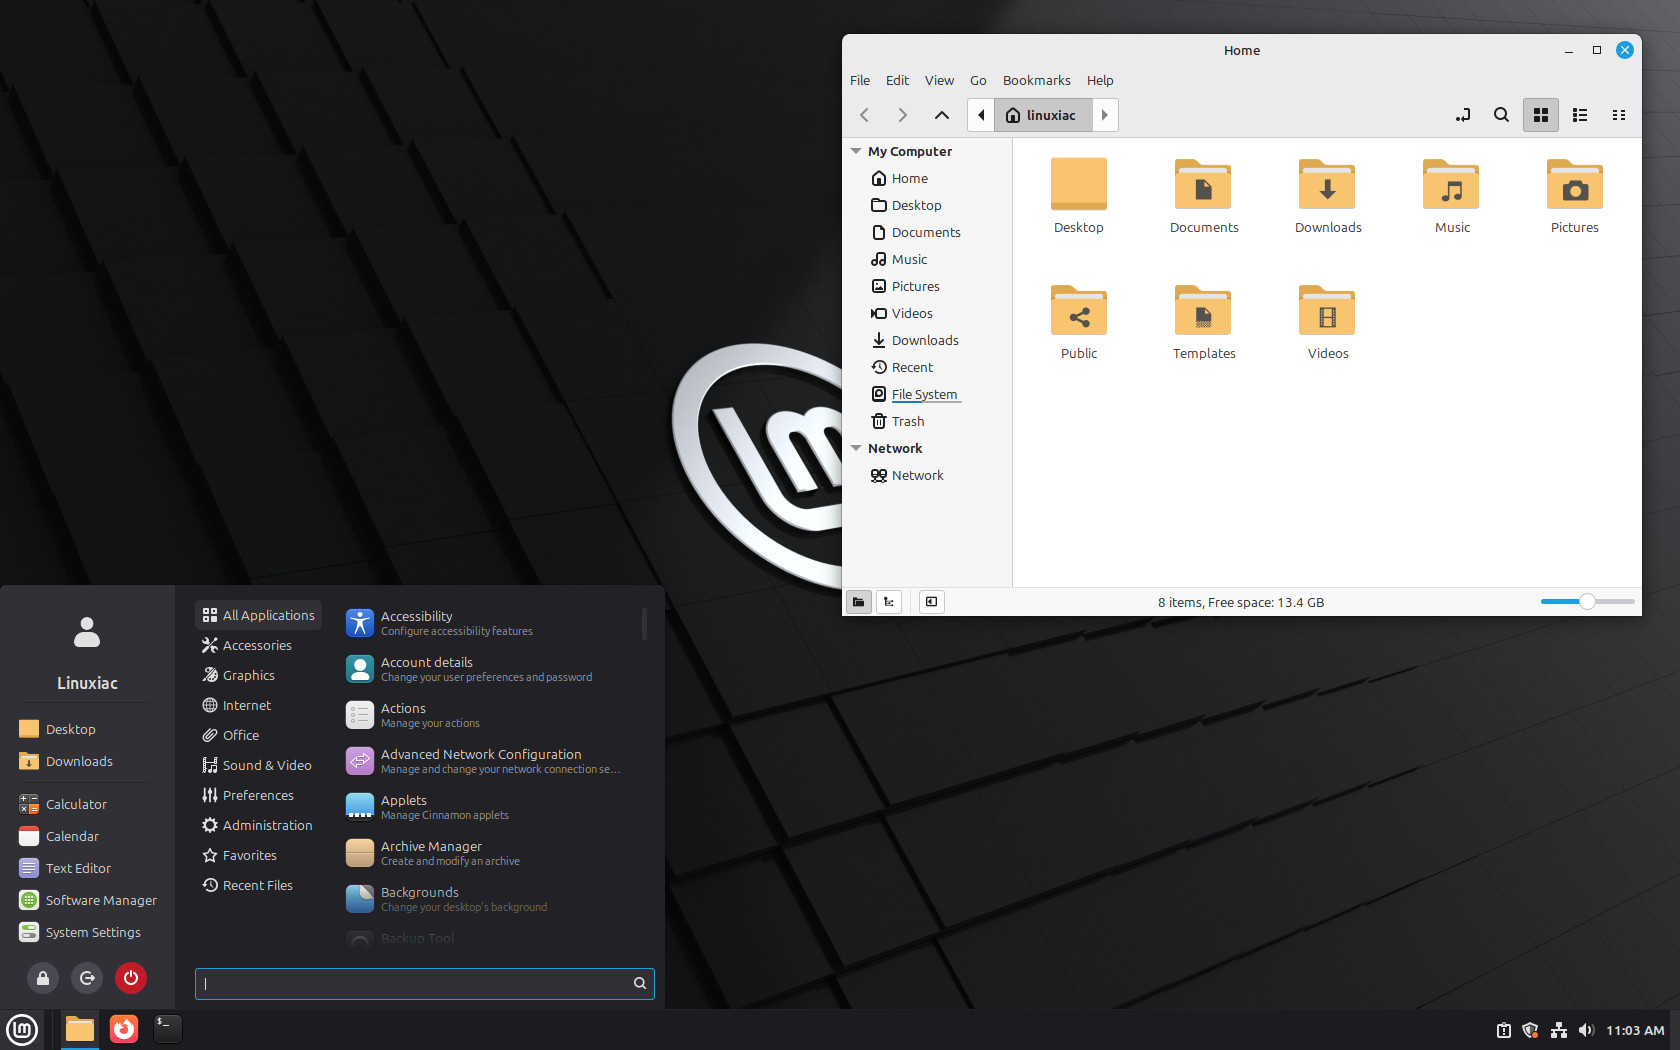Go up to parent folder
The image size is (1680, 1050).
tap(941, 115)
